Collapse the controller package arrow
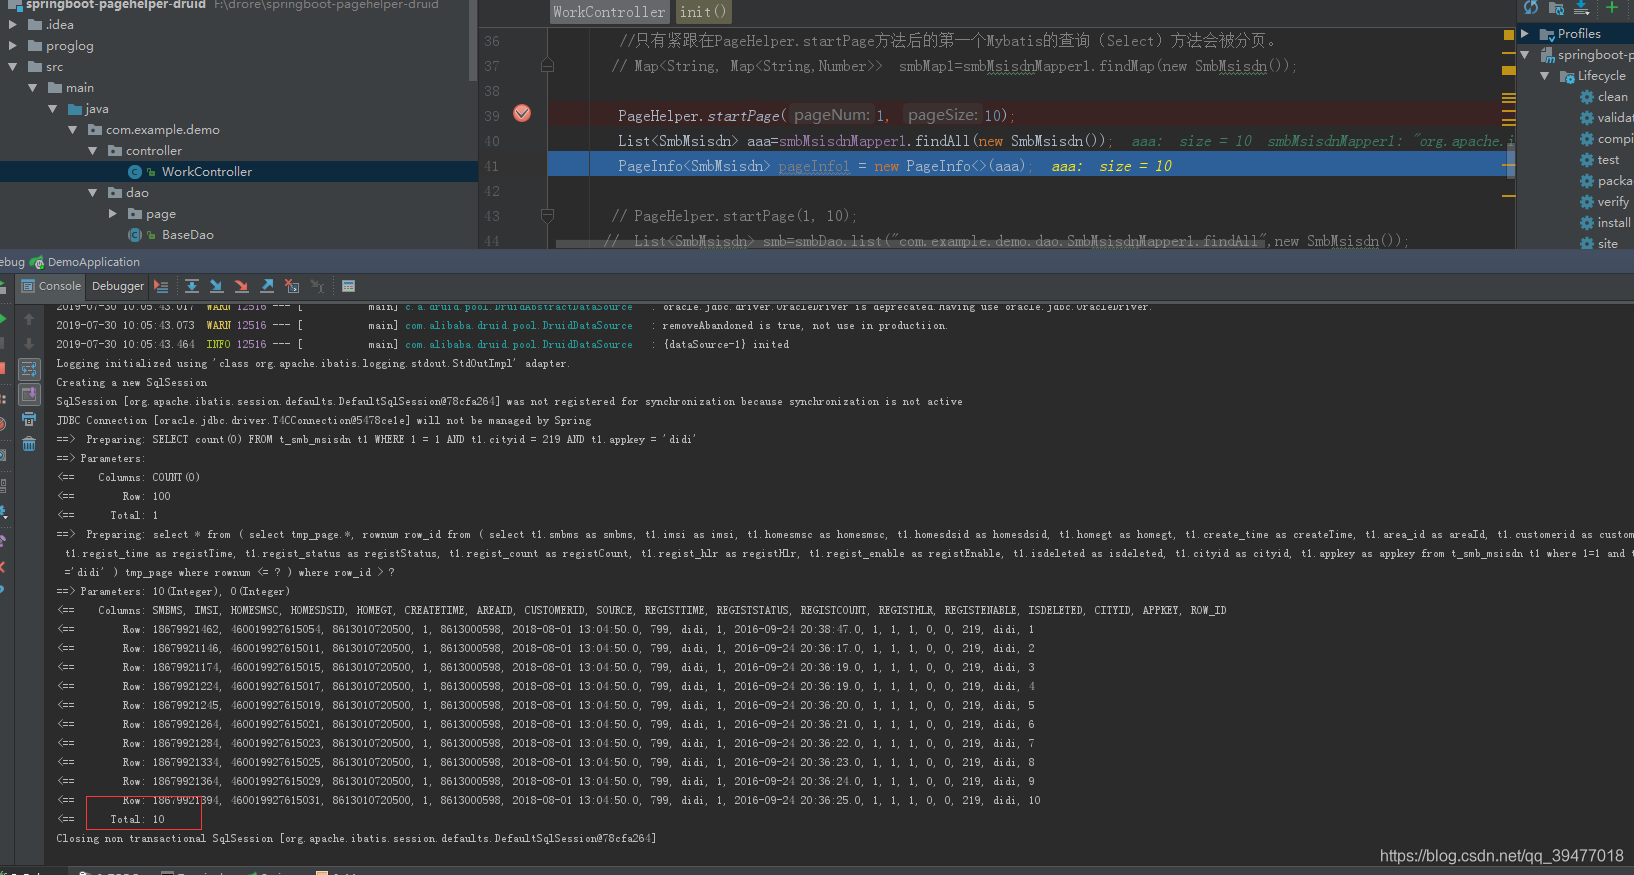The image size is (1634, 875). [x=93, y=151]
